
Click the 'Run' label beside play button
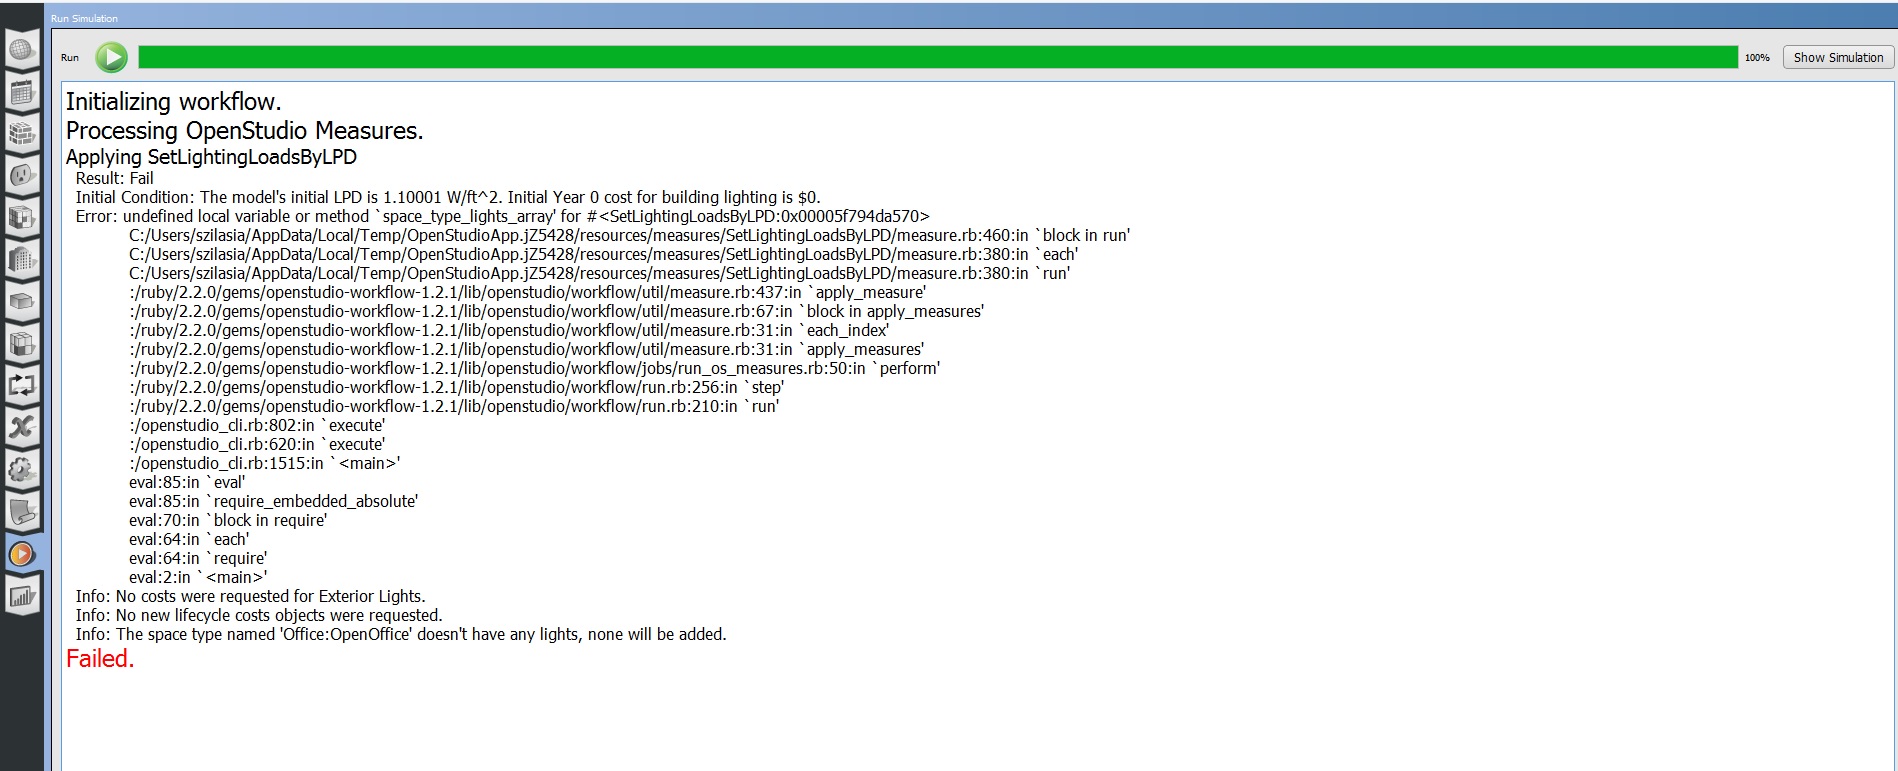point(70,58)
